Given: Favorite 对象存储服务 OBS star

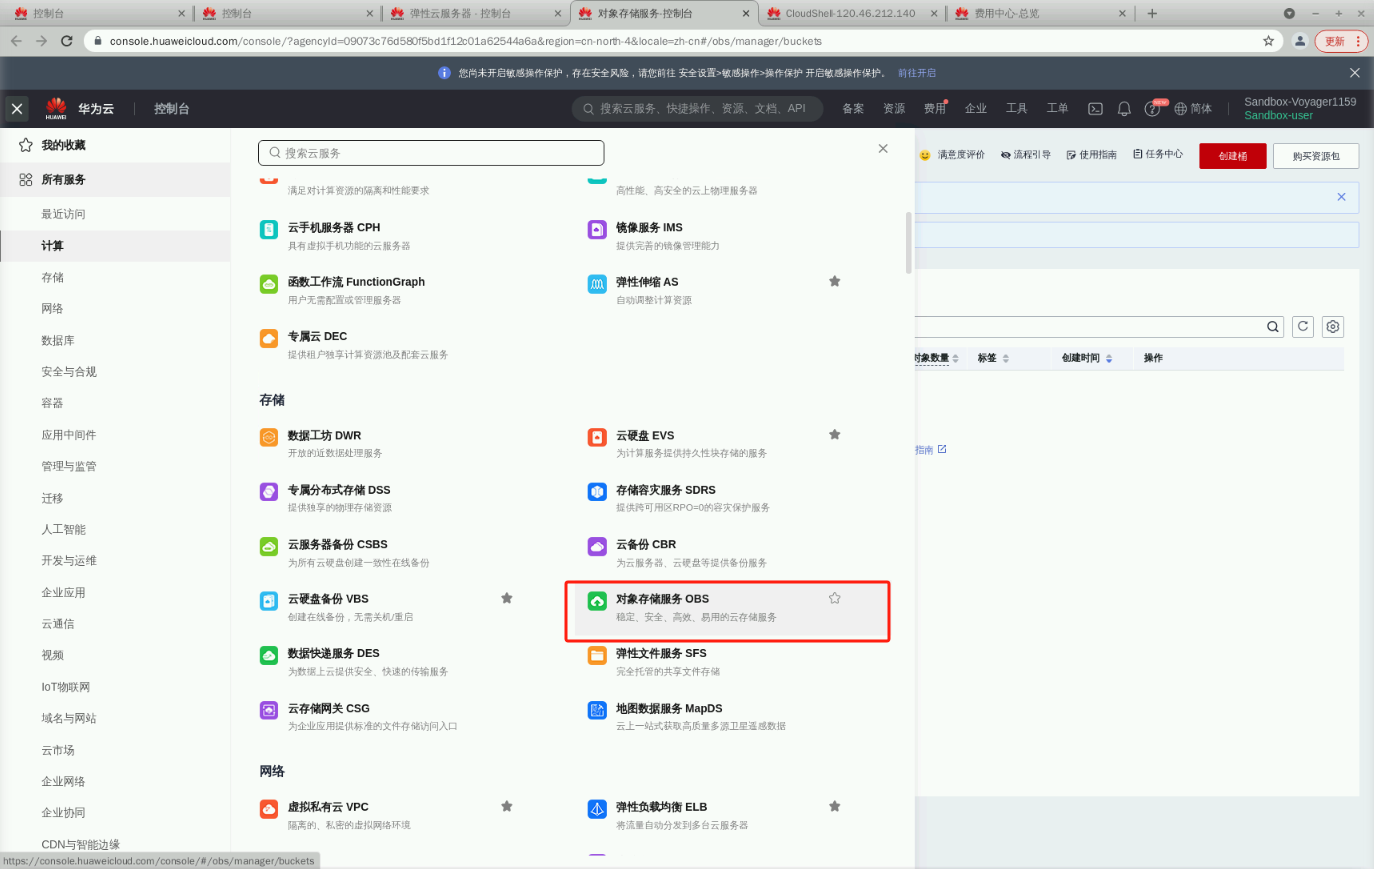Looking at the screenshot, I should [x=834, y=598].
